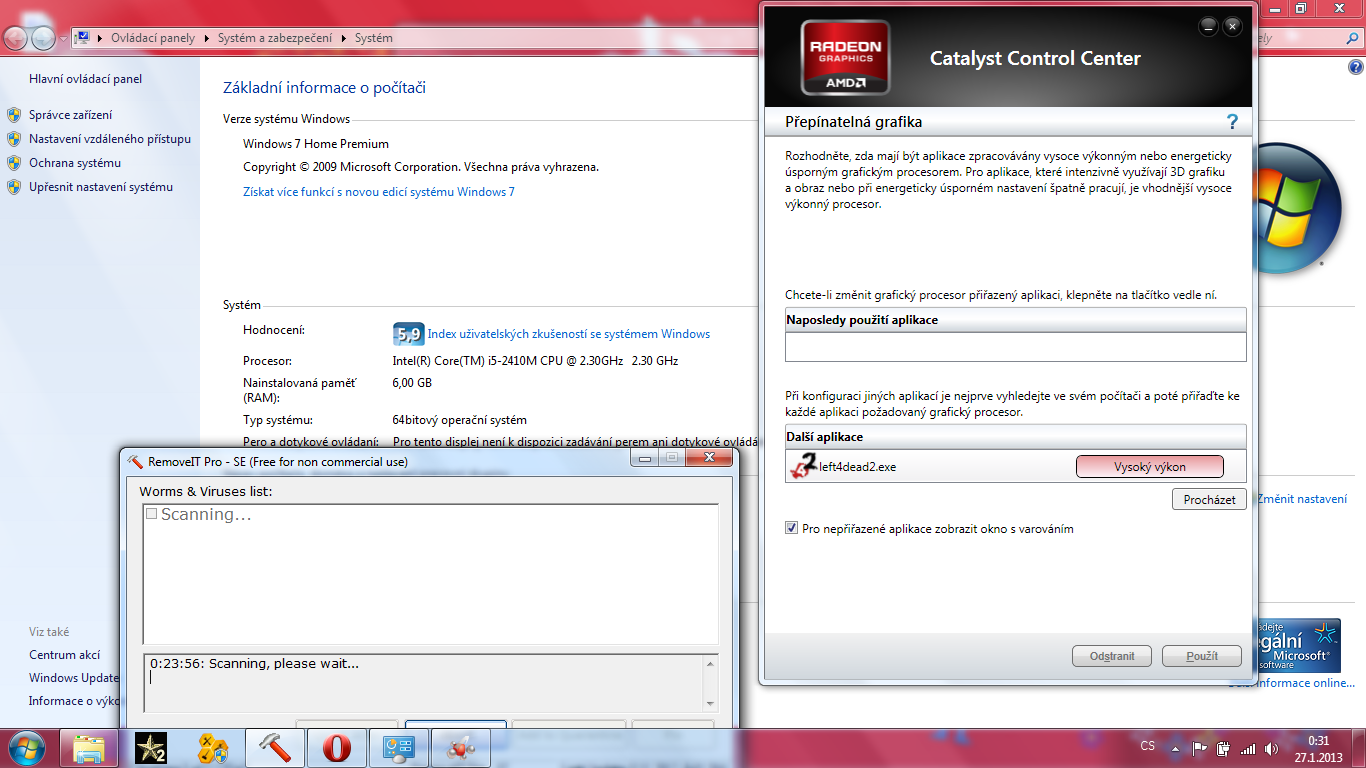Screen dimensions: 1366x768
Task: Open the Start menu orb
Action: click(27, 747)
